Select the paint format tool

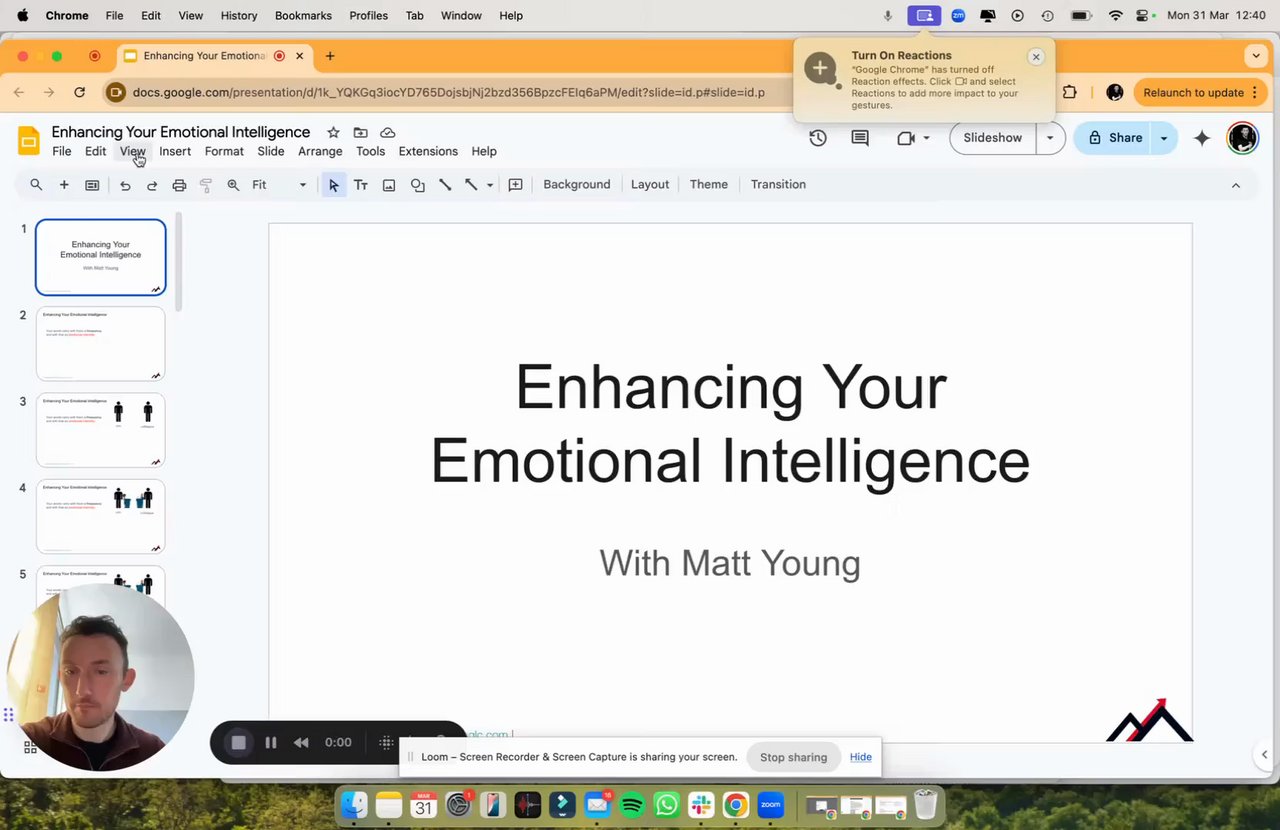(206, 185)
